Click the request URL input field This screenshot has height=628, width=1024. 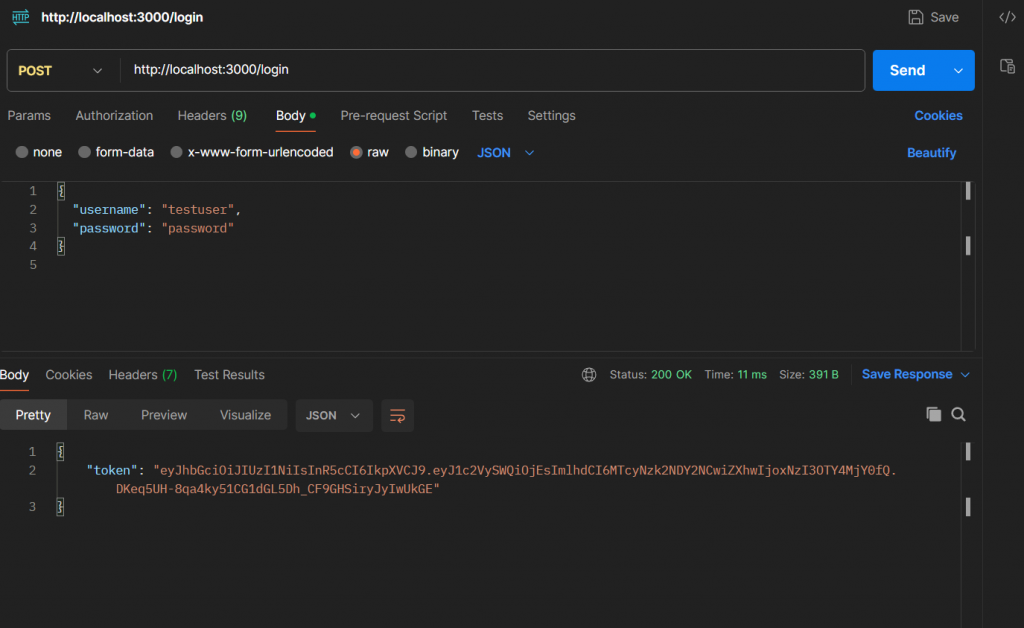(x=490, y=71)
